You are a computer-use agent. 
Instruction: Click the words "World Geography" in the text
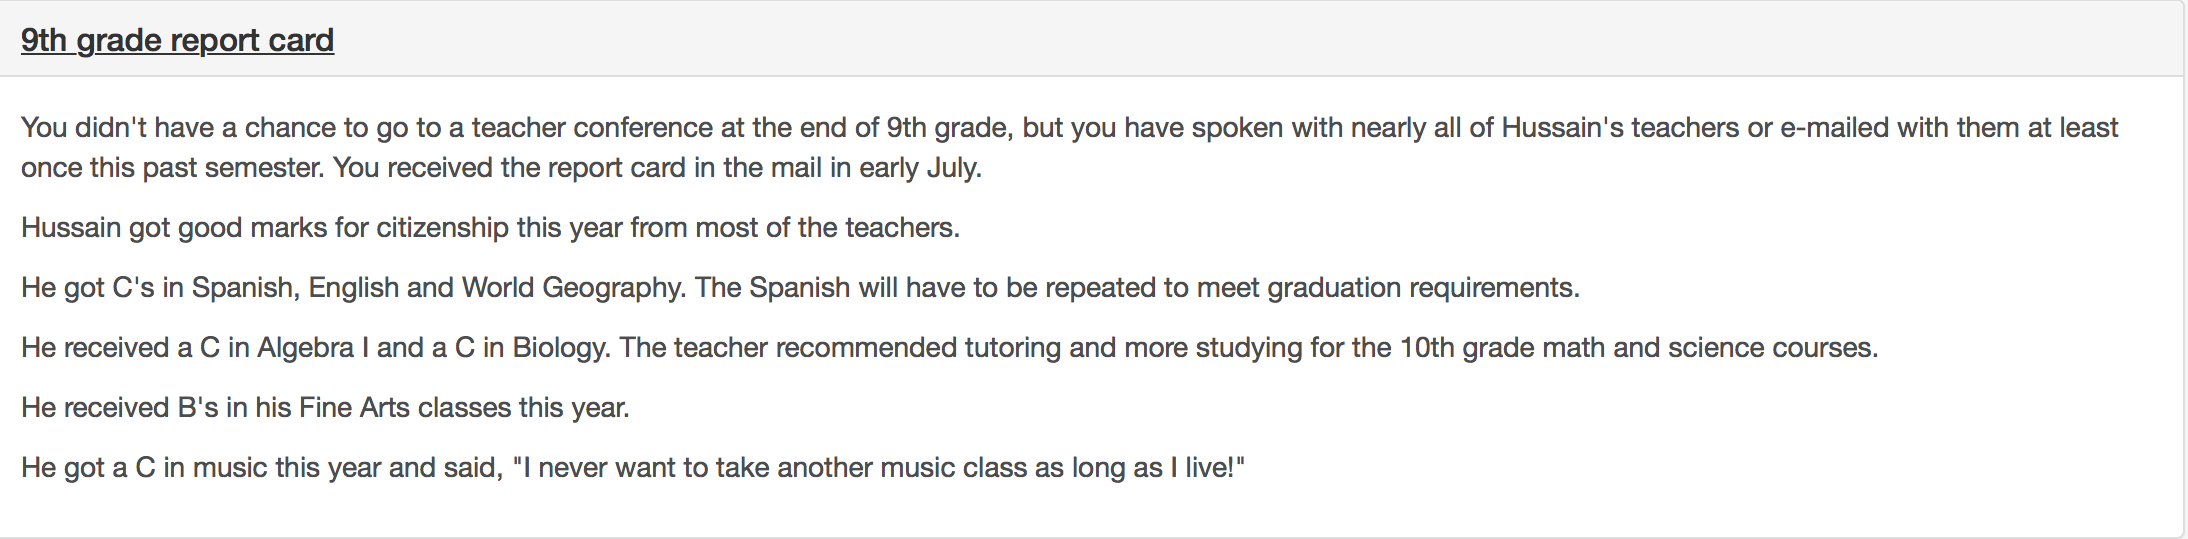572,288
